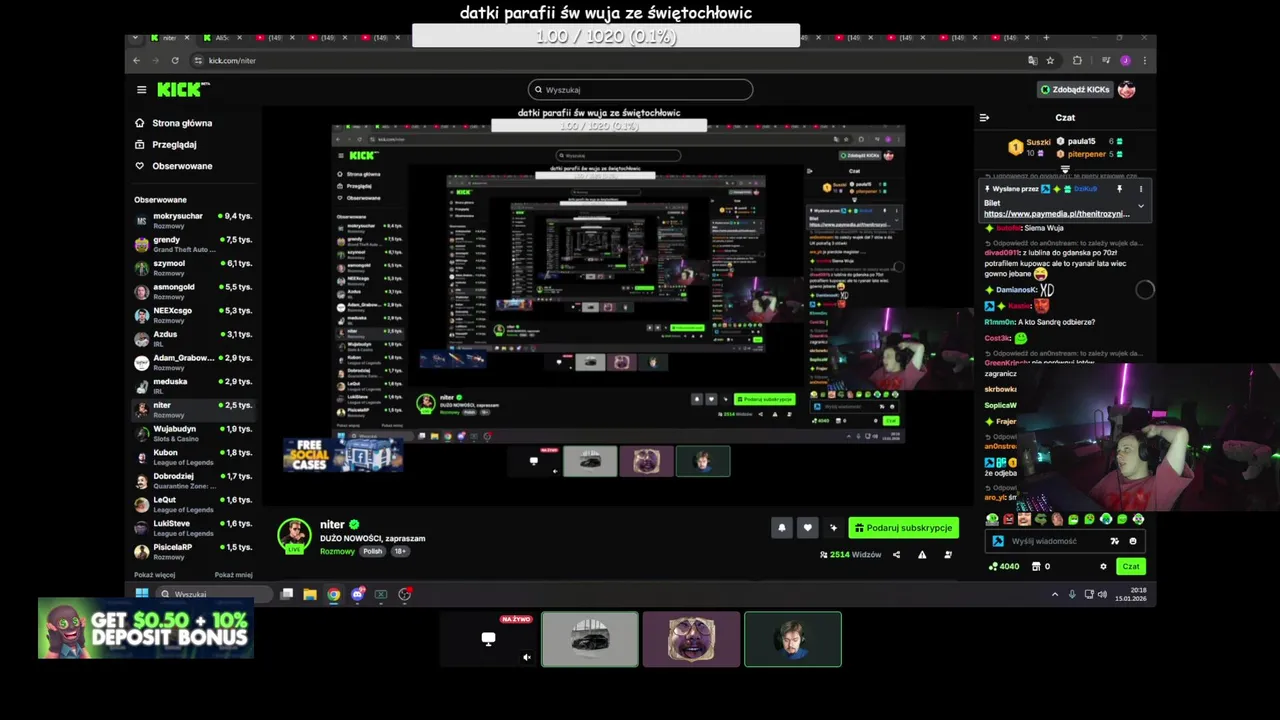Toggle the heart follow button

(x=808, y=527)
